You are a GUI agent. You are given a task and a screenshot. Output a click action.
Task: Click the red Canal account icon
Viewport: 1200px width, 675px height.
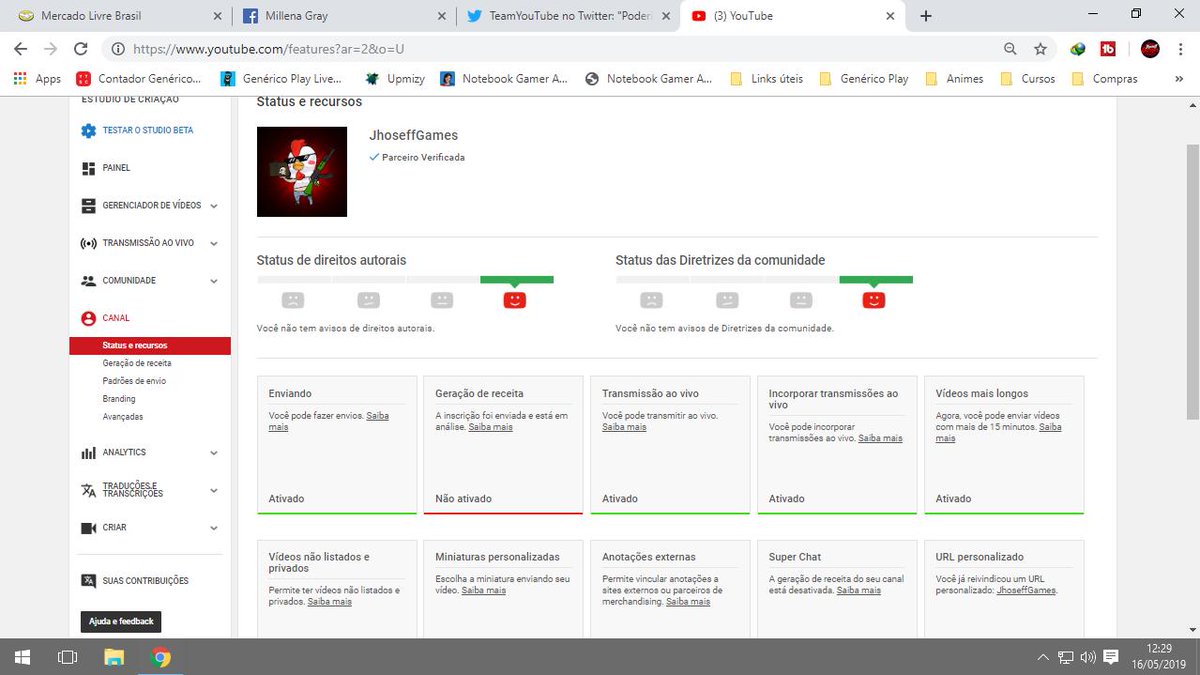(88, 318)
